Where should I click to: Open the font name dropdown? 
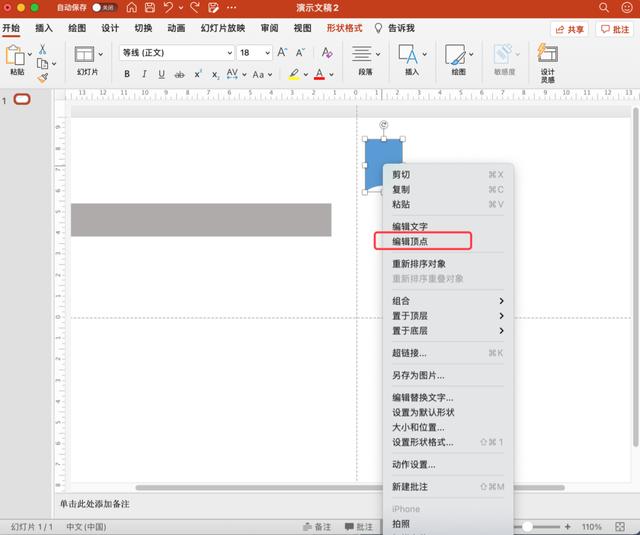[x=230, y=53]
